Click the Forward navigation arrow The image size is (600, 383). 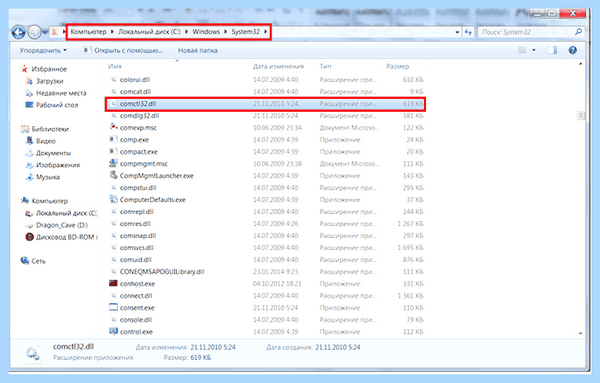[34, 32]
